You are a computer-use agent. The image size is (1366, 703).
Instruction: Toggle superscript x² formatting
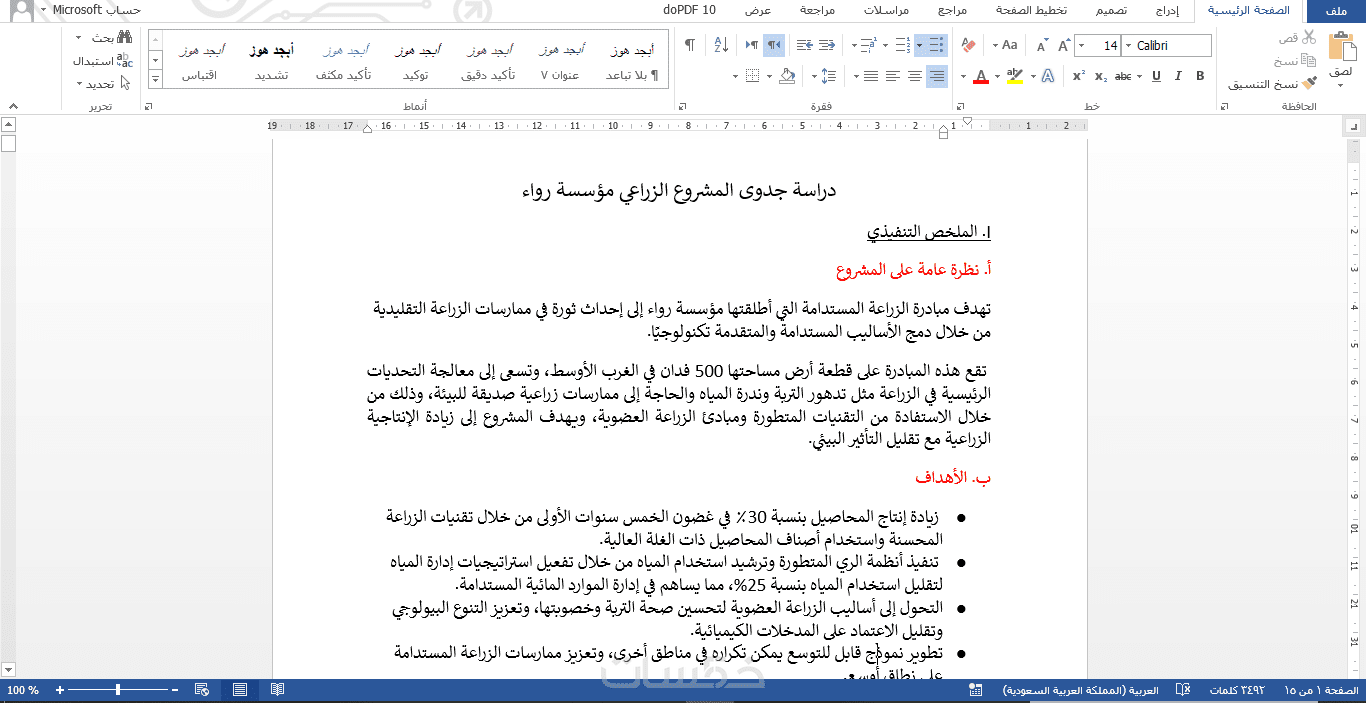click(1079, 76)
